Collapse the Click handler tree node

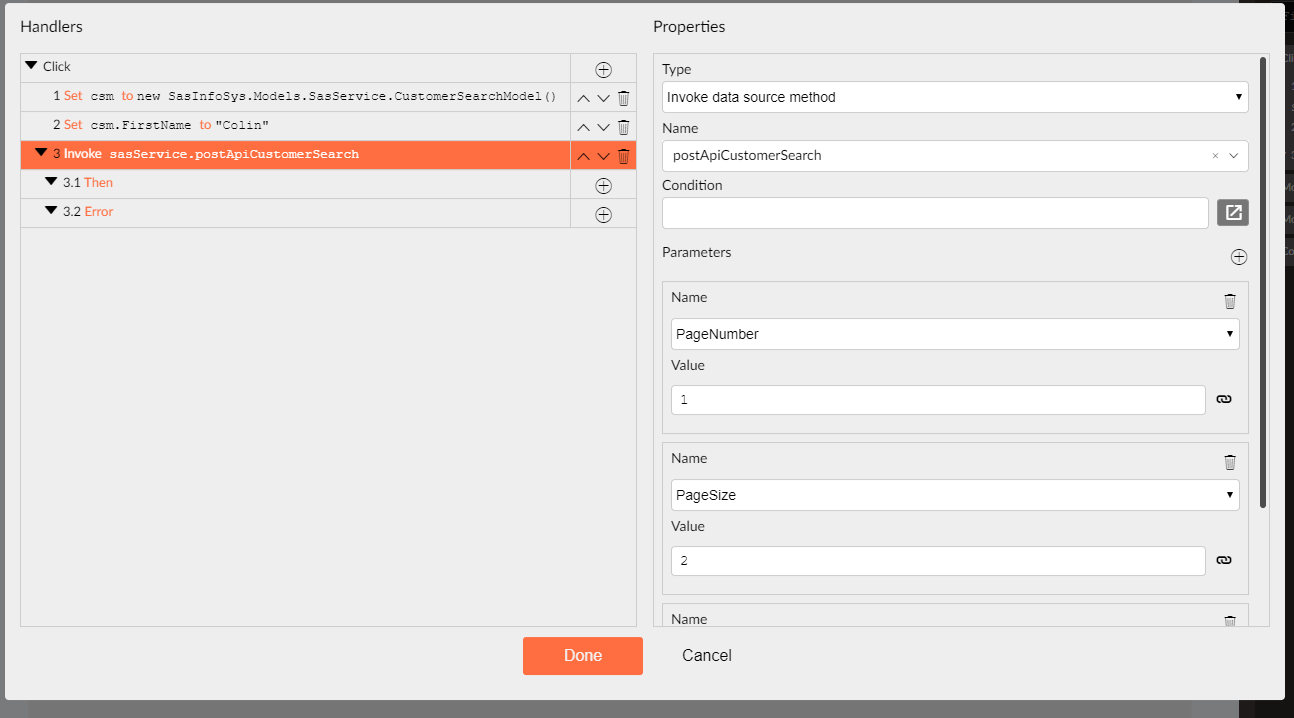31,66
